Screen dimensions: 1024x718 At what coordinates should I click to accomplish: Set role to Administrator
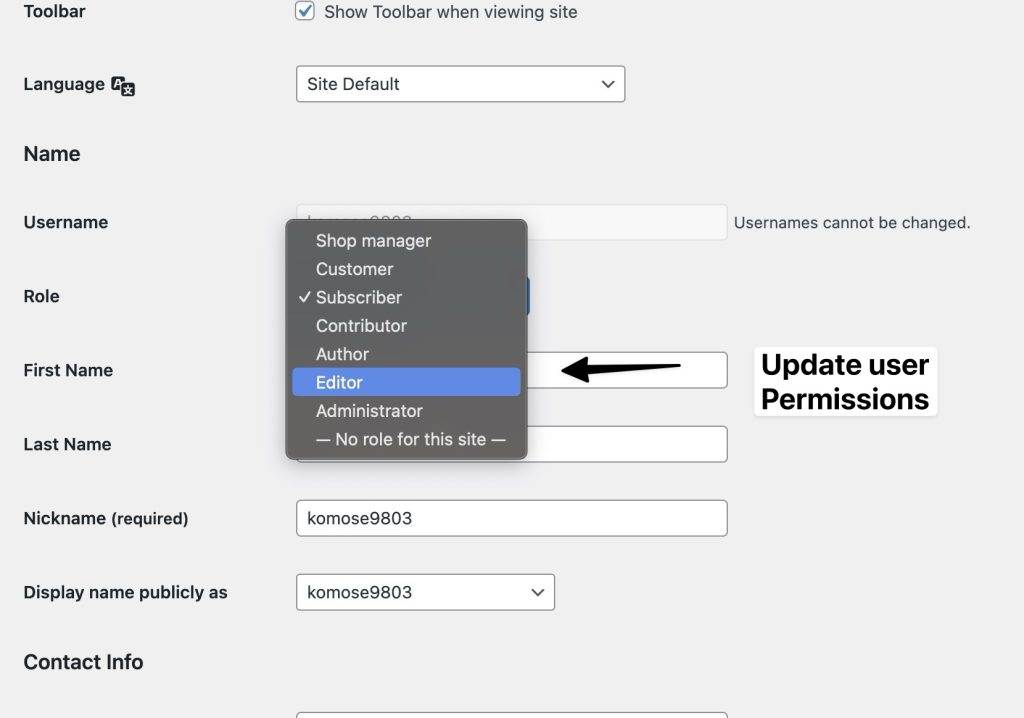pos(369,411)
